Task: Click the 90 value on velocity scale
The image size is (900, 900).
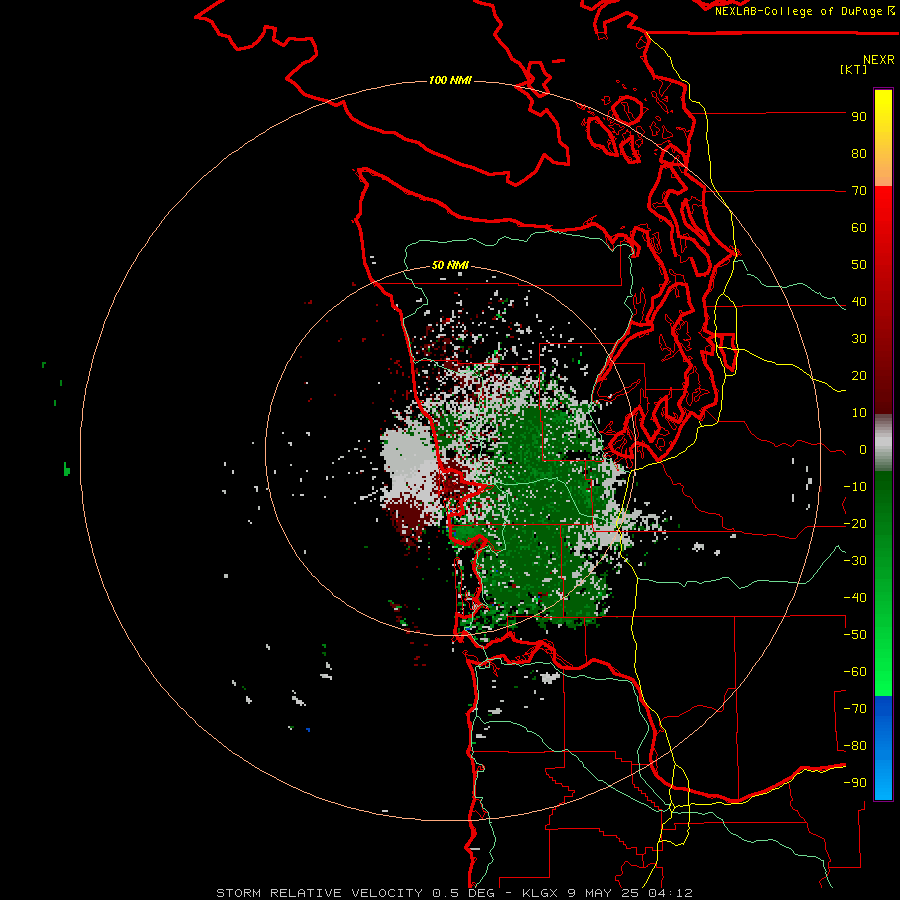Action: (x=859, y=117)
